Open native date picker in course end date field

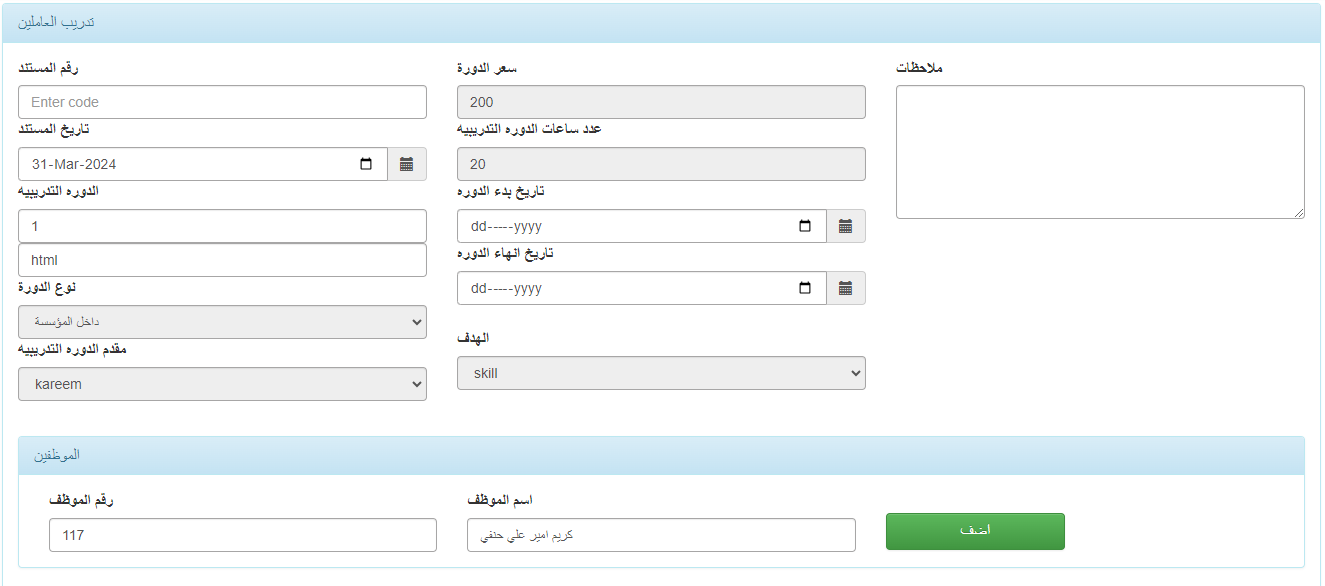[806, 289]
